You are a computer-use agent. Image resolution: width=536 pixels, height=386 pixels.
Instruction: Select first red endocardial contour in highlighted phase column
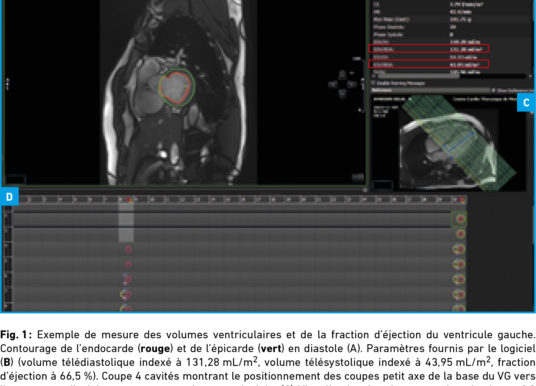(x=128, y=249)
